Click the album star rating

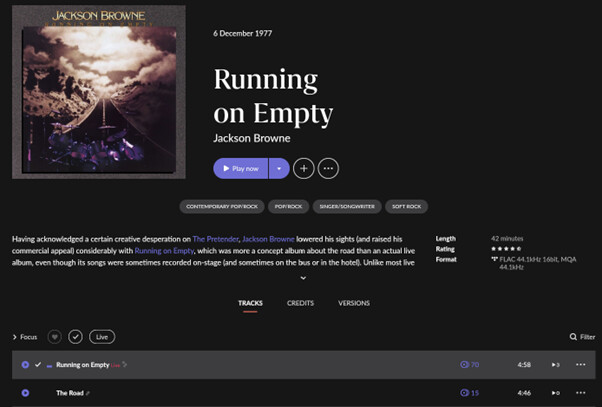(x=506, y=249)
